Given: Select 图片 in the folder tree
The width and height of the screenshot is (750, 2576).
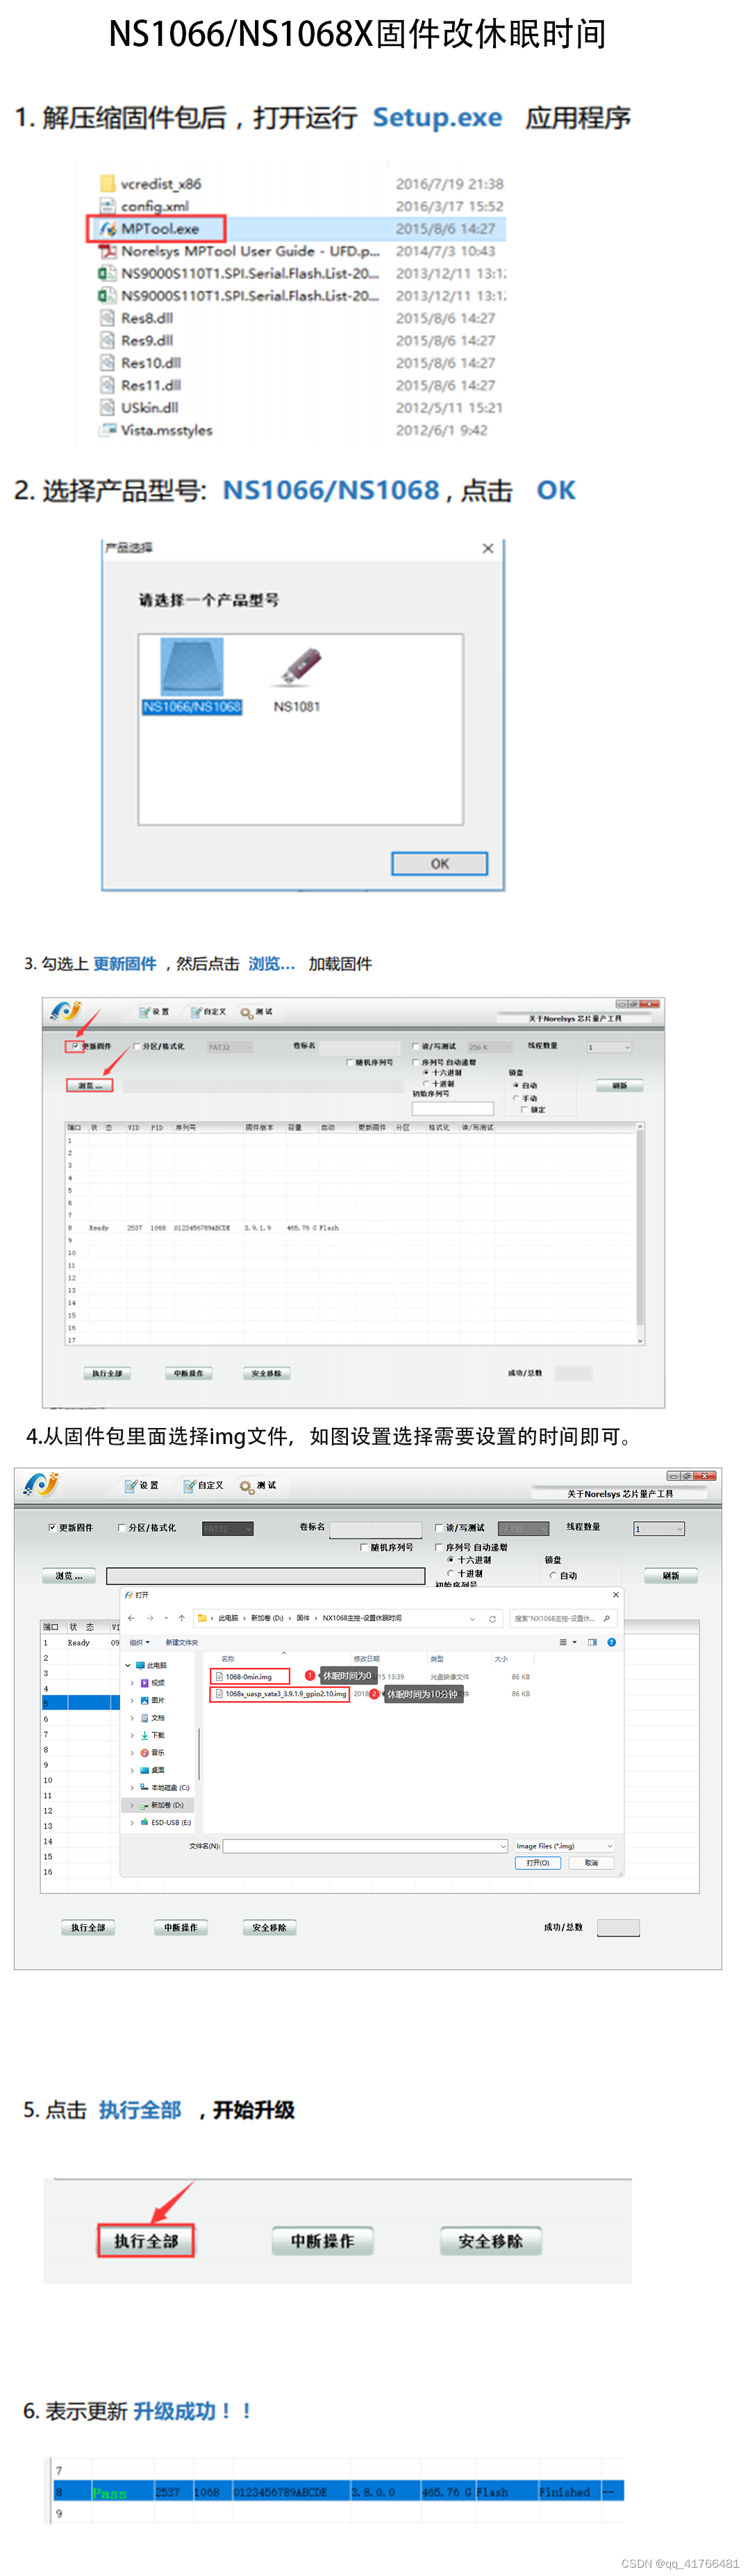Looking at the screenshot, I should (x=152, y=1700).
